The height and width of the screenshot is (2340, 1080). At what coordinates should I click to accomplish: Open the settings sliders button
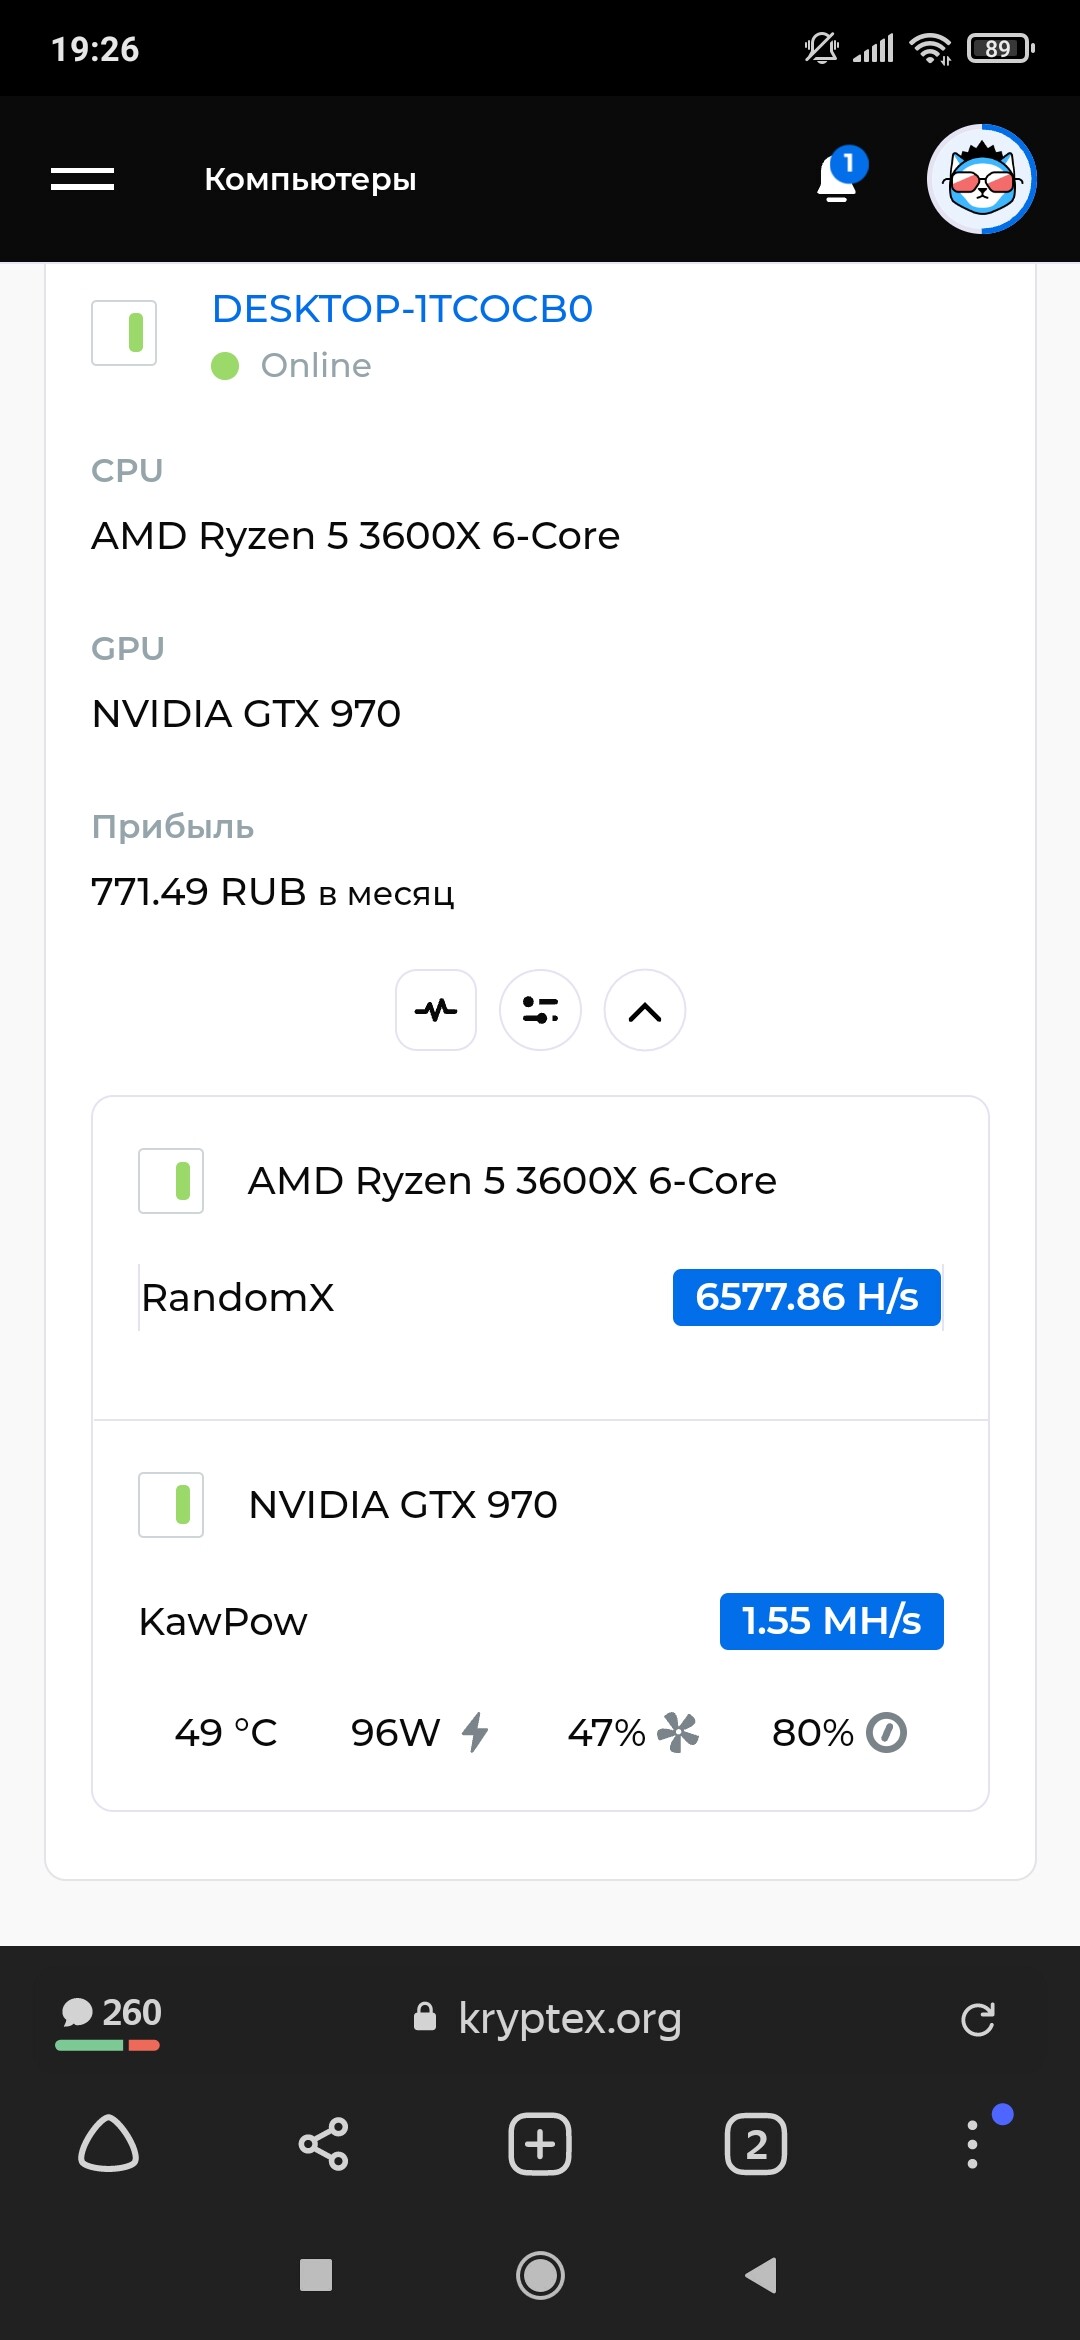click(x=540, y=1010)
